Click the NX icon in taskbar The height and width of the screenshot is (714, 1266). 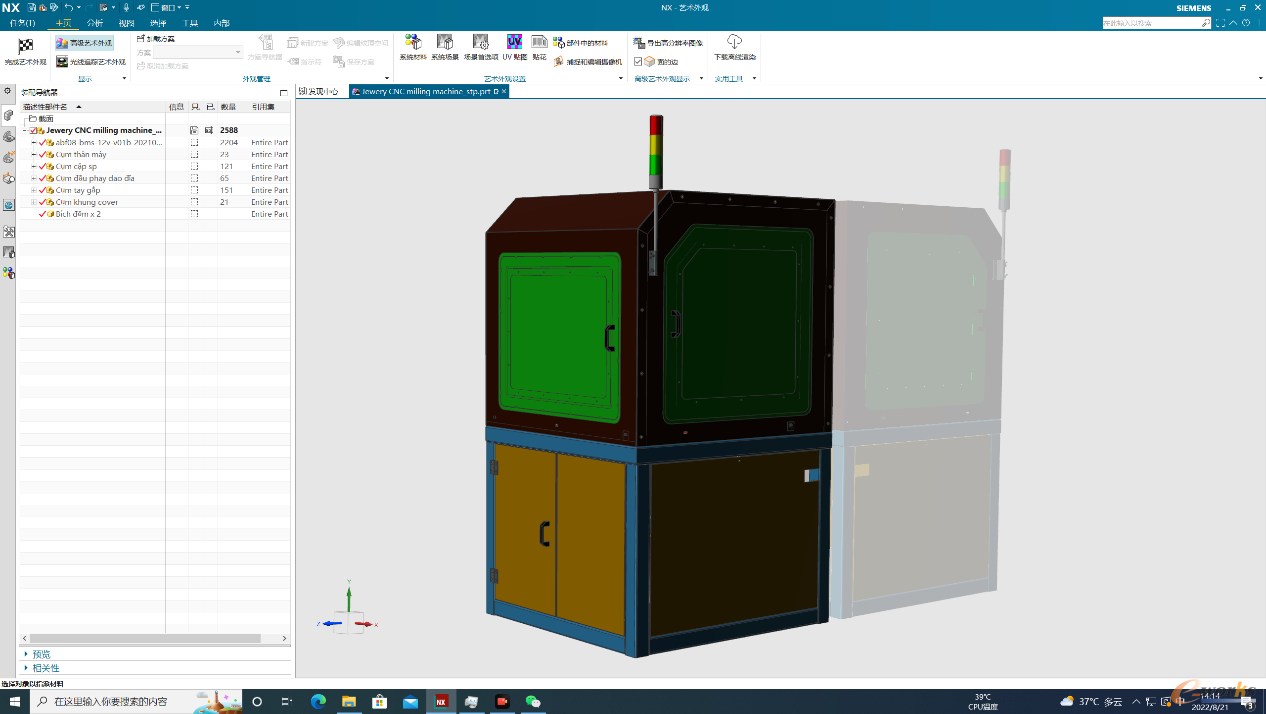click(x=441, y=702)
